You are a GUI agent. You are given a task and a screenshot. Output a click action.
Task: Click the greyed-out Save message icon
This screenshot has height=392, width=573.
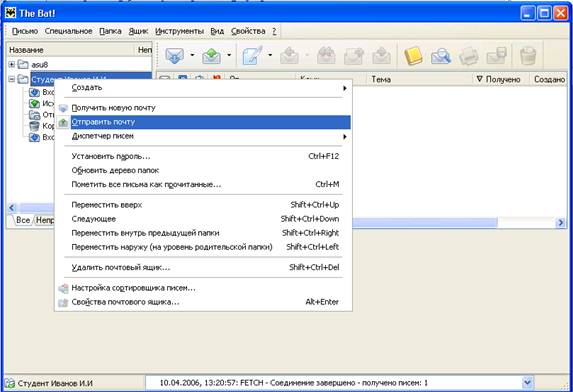coord(496,56)
